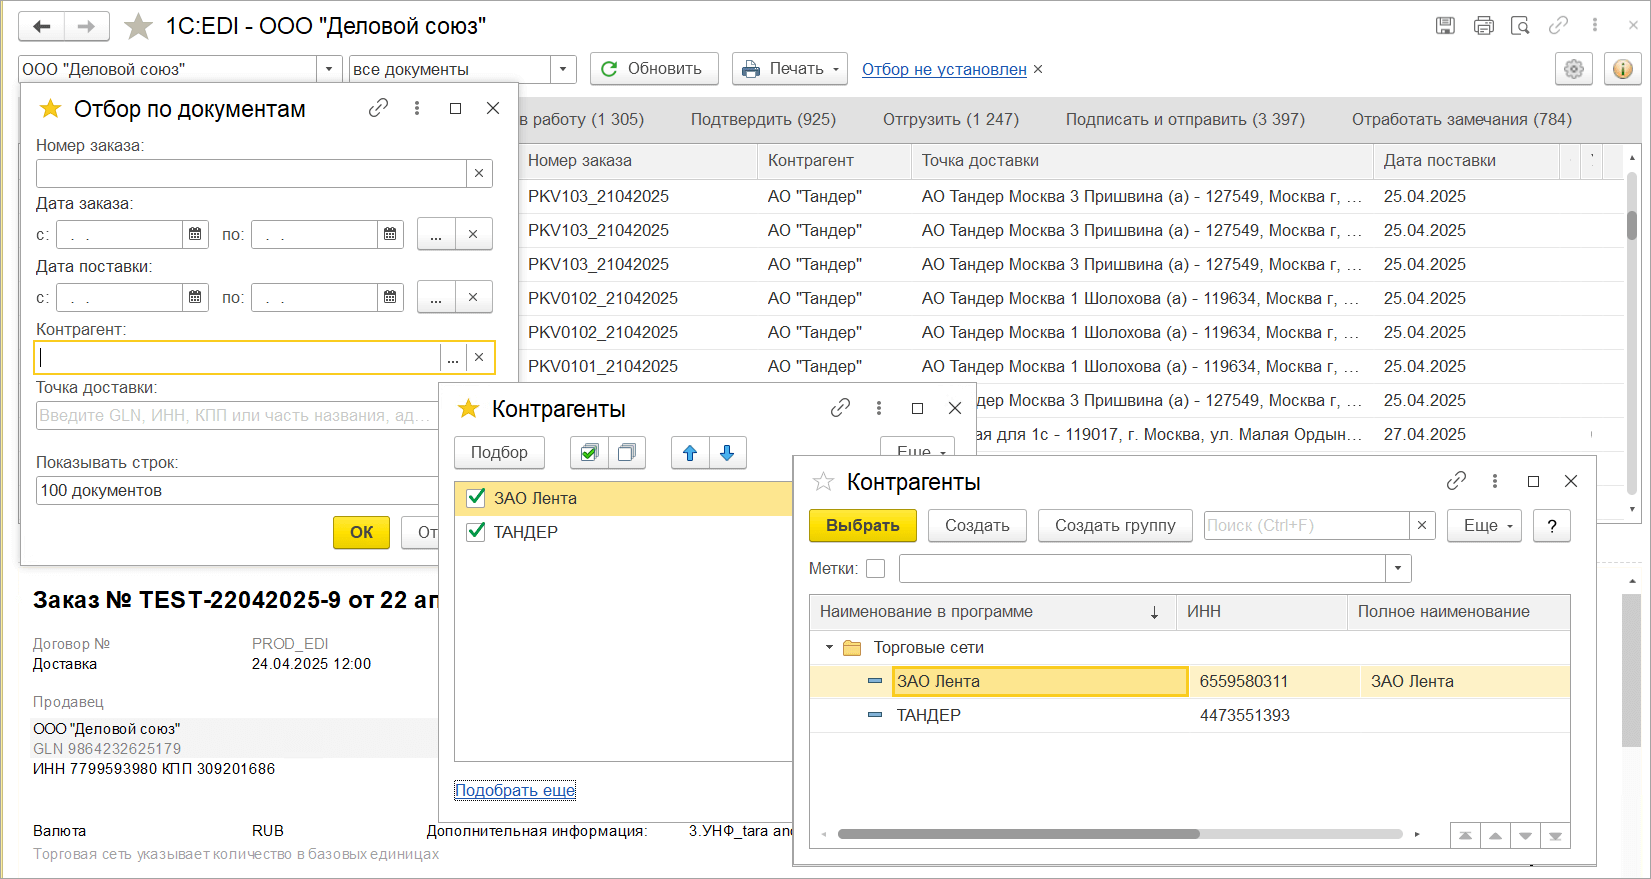Collapse the Торговые сети folder
Image resolution: width=1651 pixels, height=879 pixels.
829,648
